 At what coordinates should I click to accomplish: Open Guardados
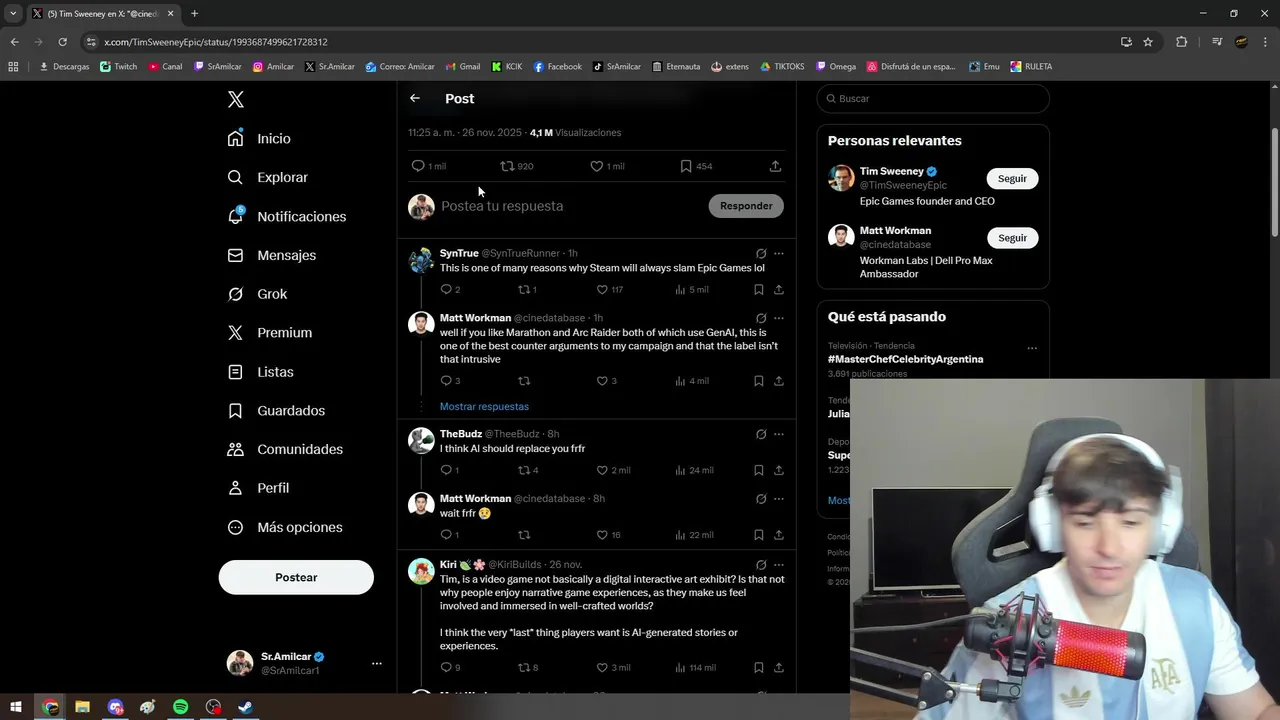(x=276, y=410)
